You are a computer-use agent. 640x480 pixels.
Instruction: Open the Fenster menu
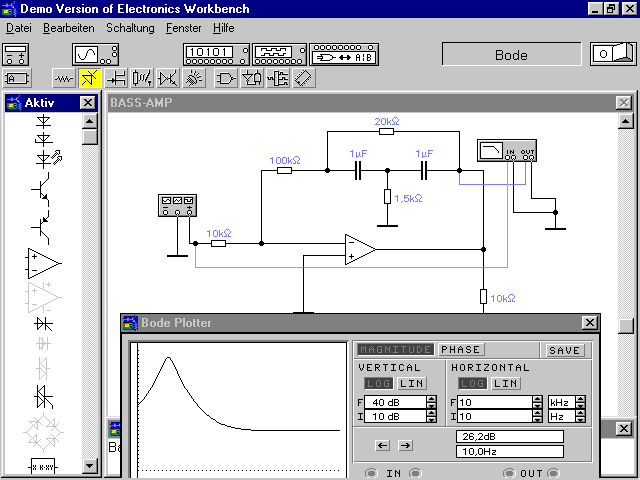183,28
